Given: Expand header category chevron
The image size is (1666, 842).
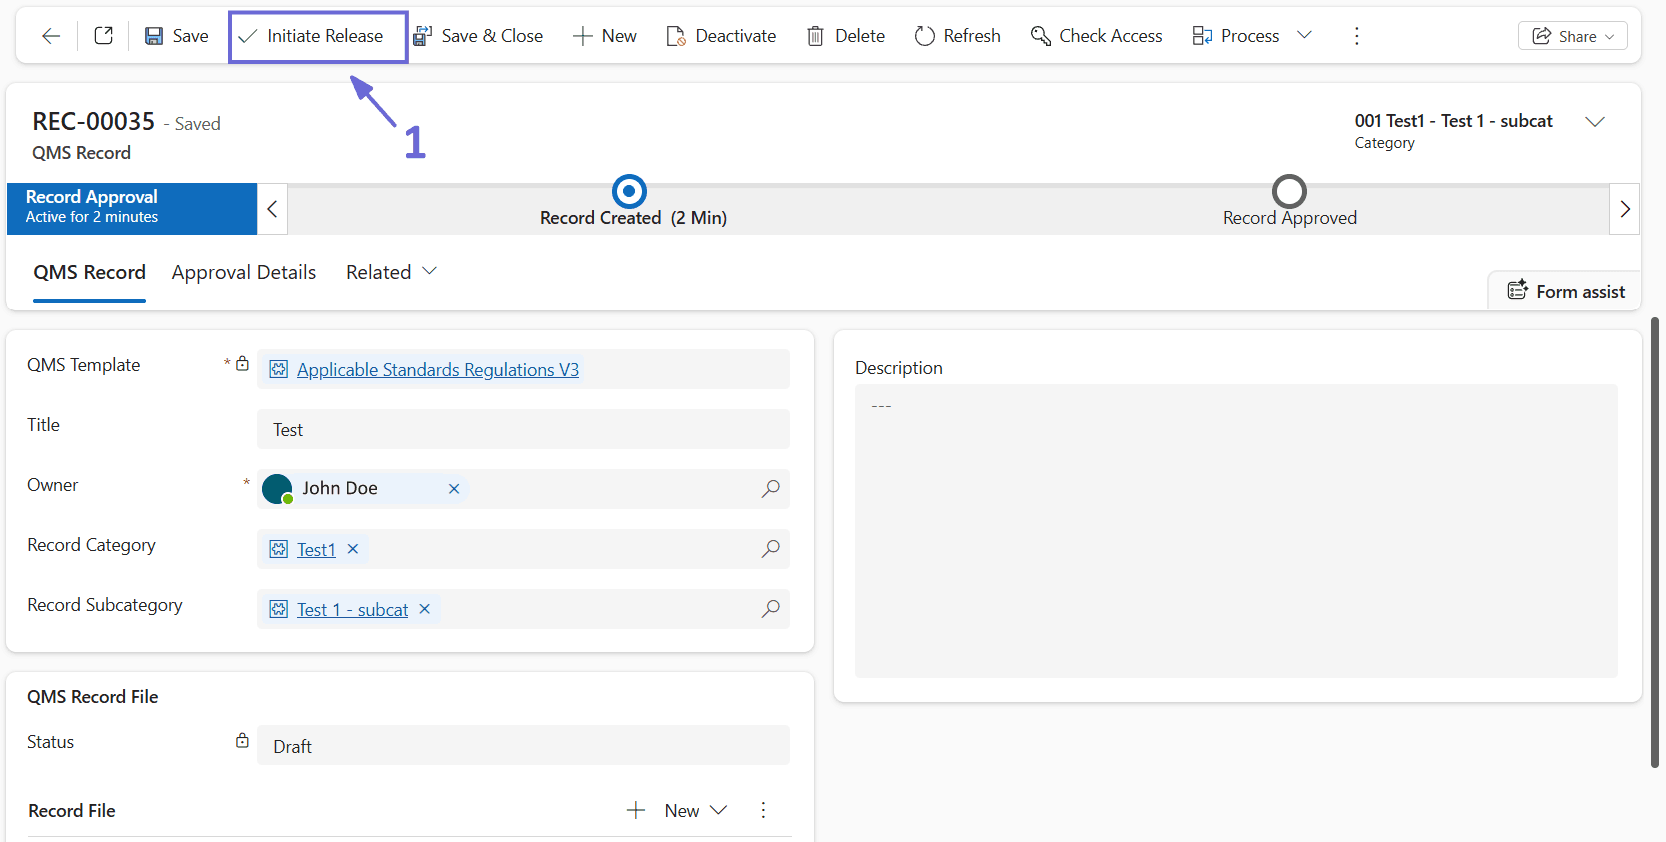Looking at the screenshot, I should coord(1595,121).
